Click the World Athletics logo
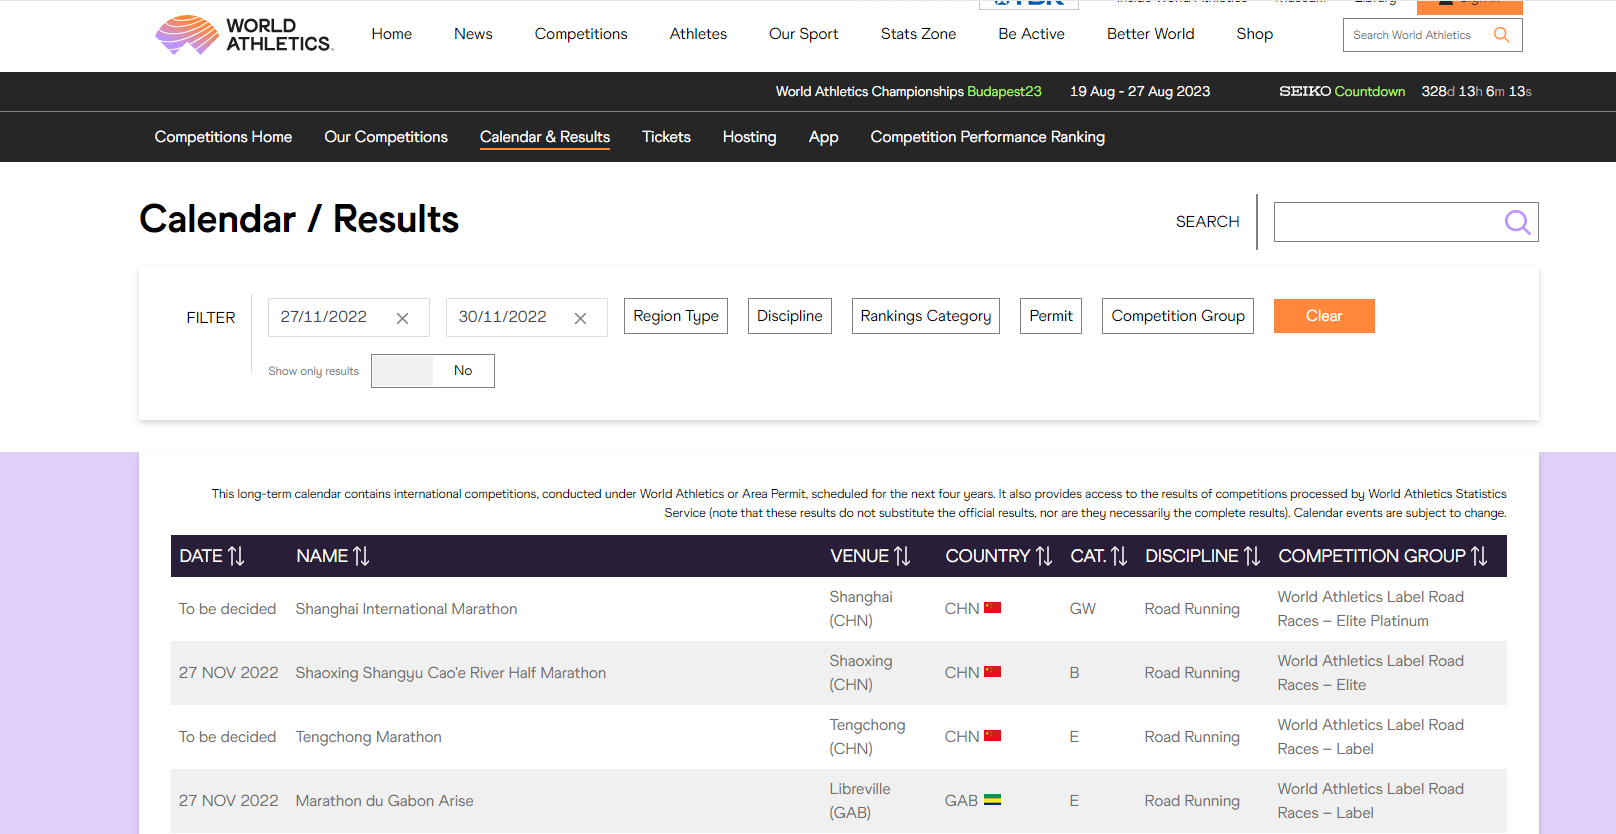The width and height of the screenshot is (1616, 834). pyautogui.click(x=244, y=35)
